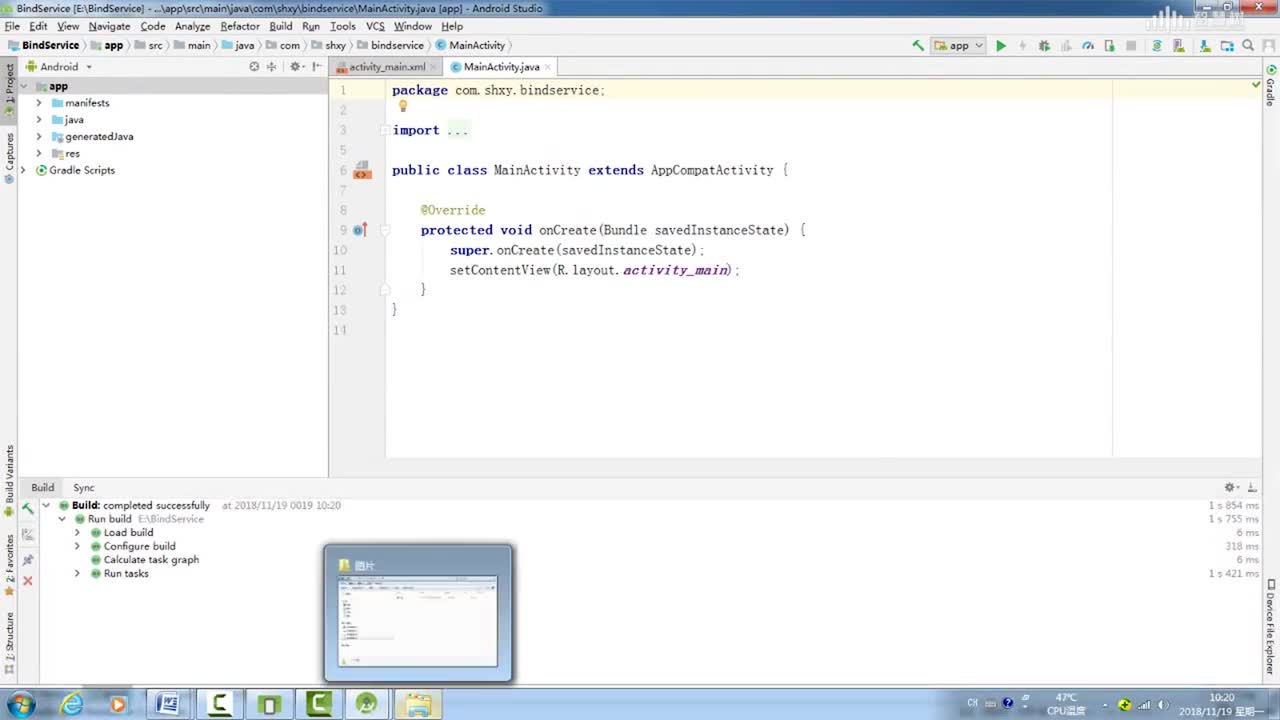Image resolution: width=1280 pixels, height=720 pixels.
Task: Toggle the Favorites side tool window
Action: tap(9, 565)
